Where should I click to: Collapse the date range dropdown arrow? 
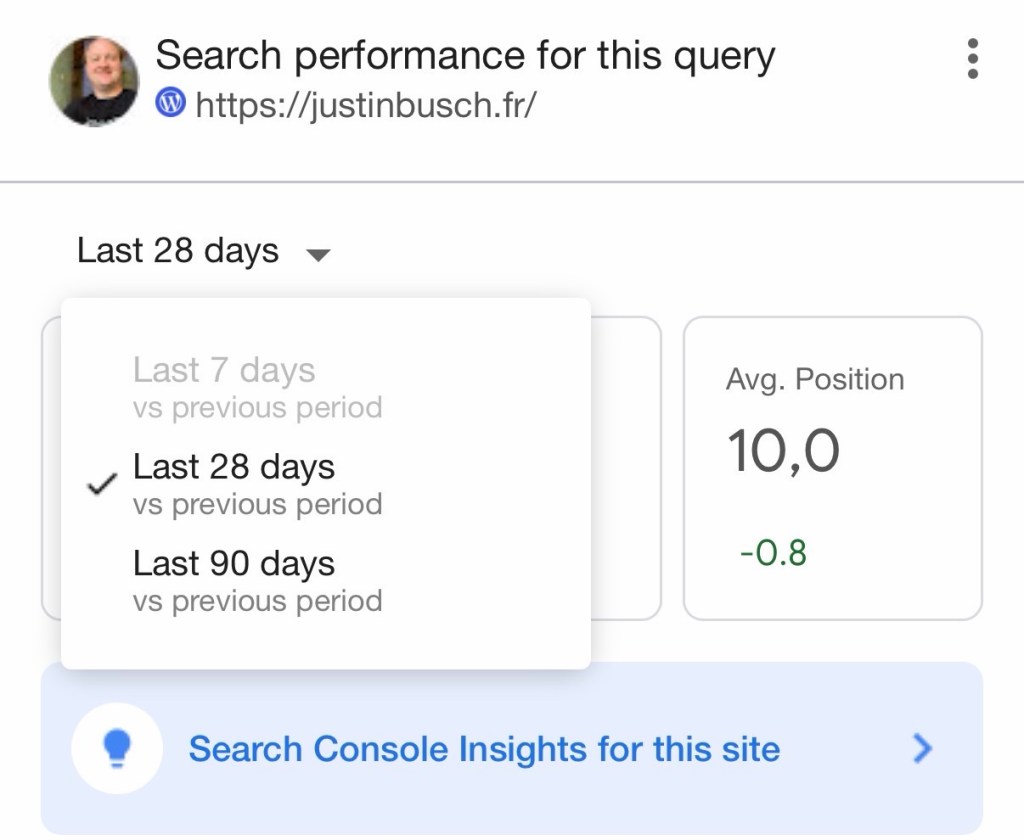click(x=318, y=255)
